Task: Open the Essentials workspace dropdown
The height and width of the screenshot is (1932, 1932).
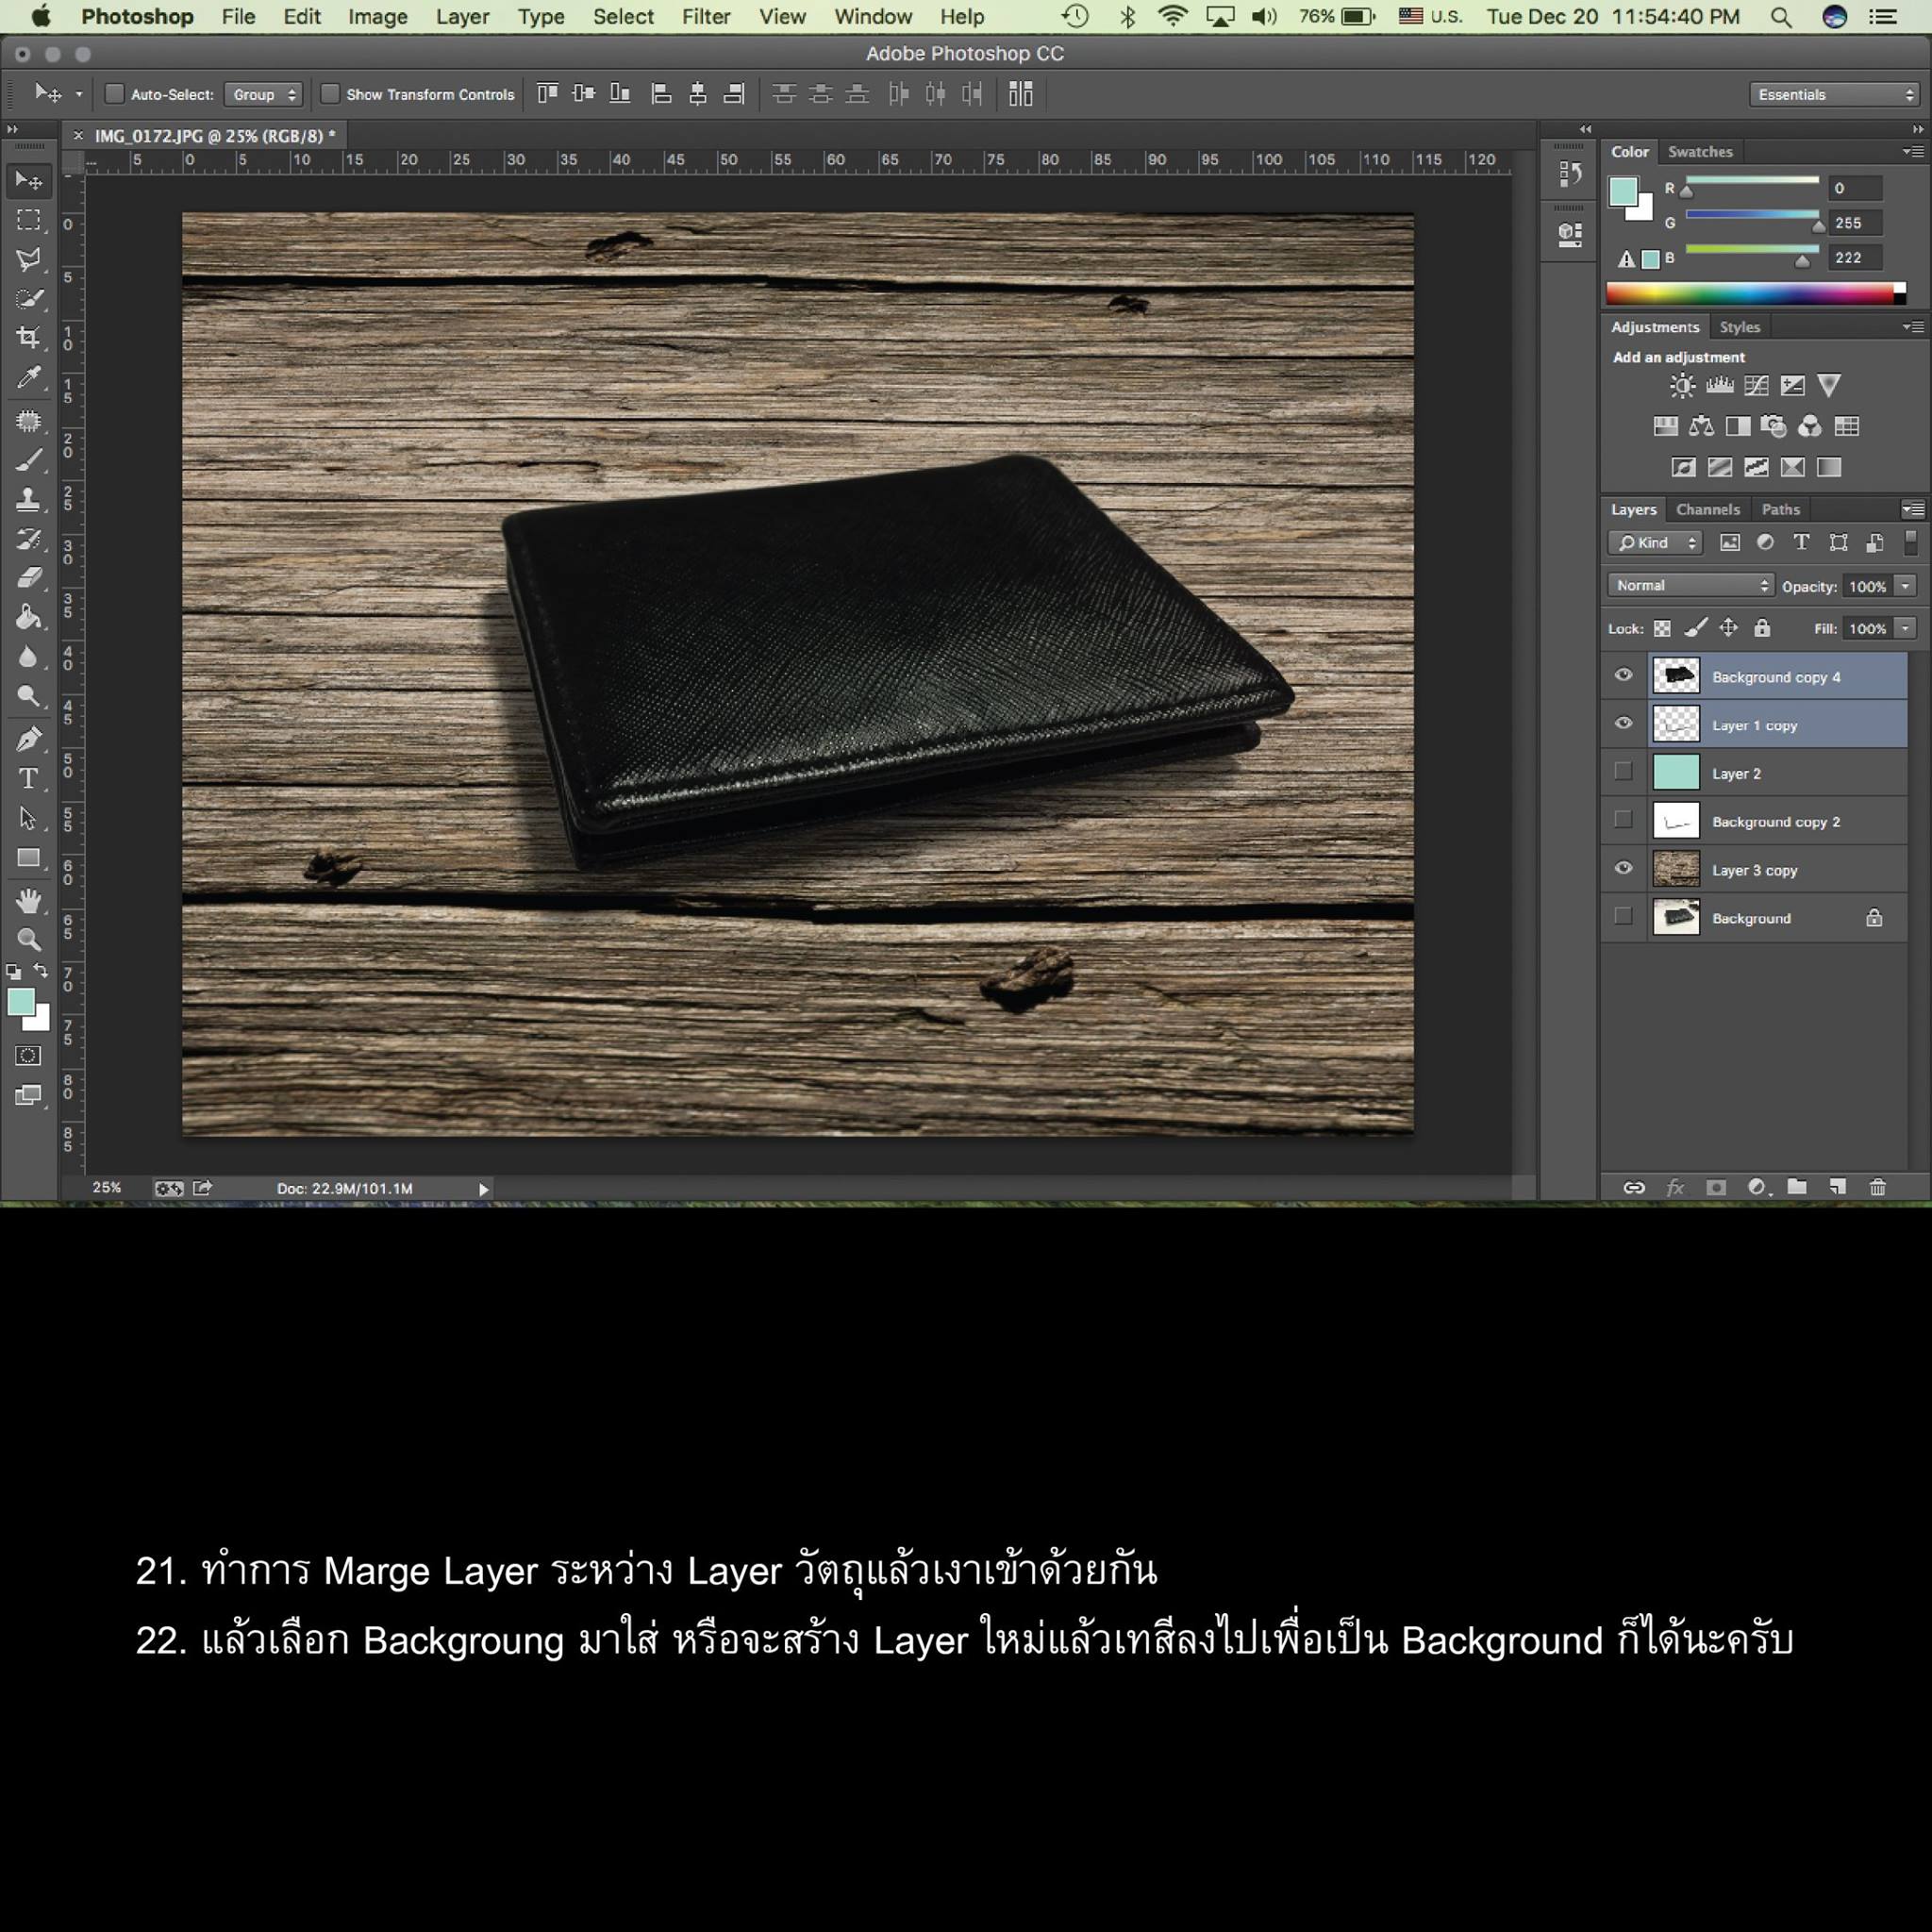Action: [1834, 94]
